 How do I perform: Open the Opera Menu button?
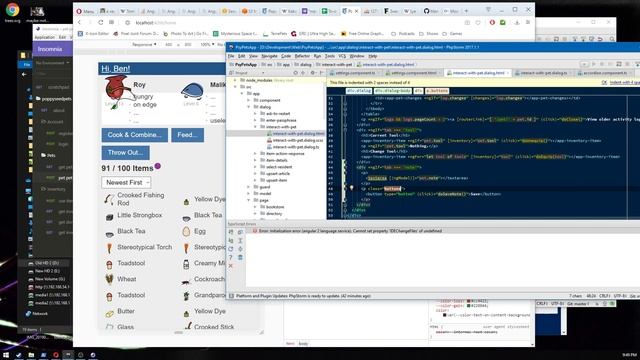[85, 11]
